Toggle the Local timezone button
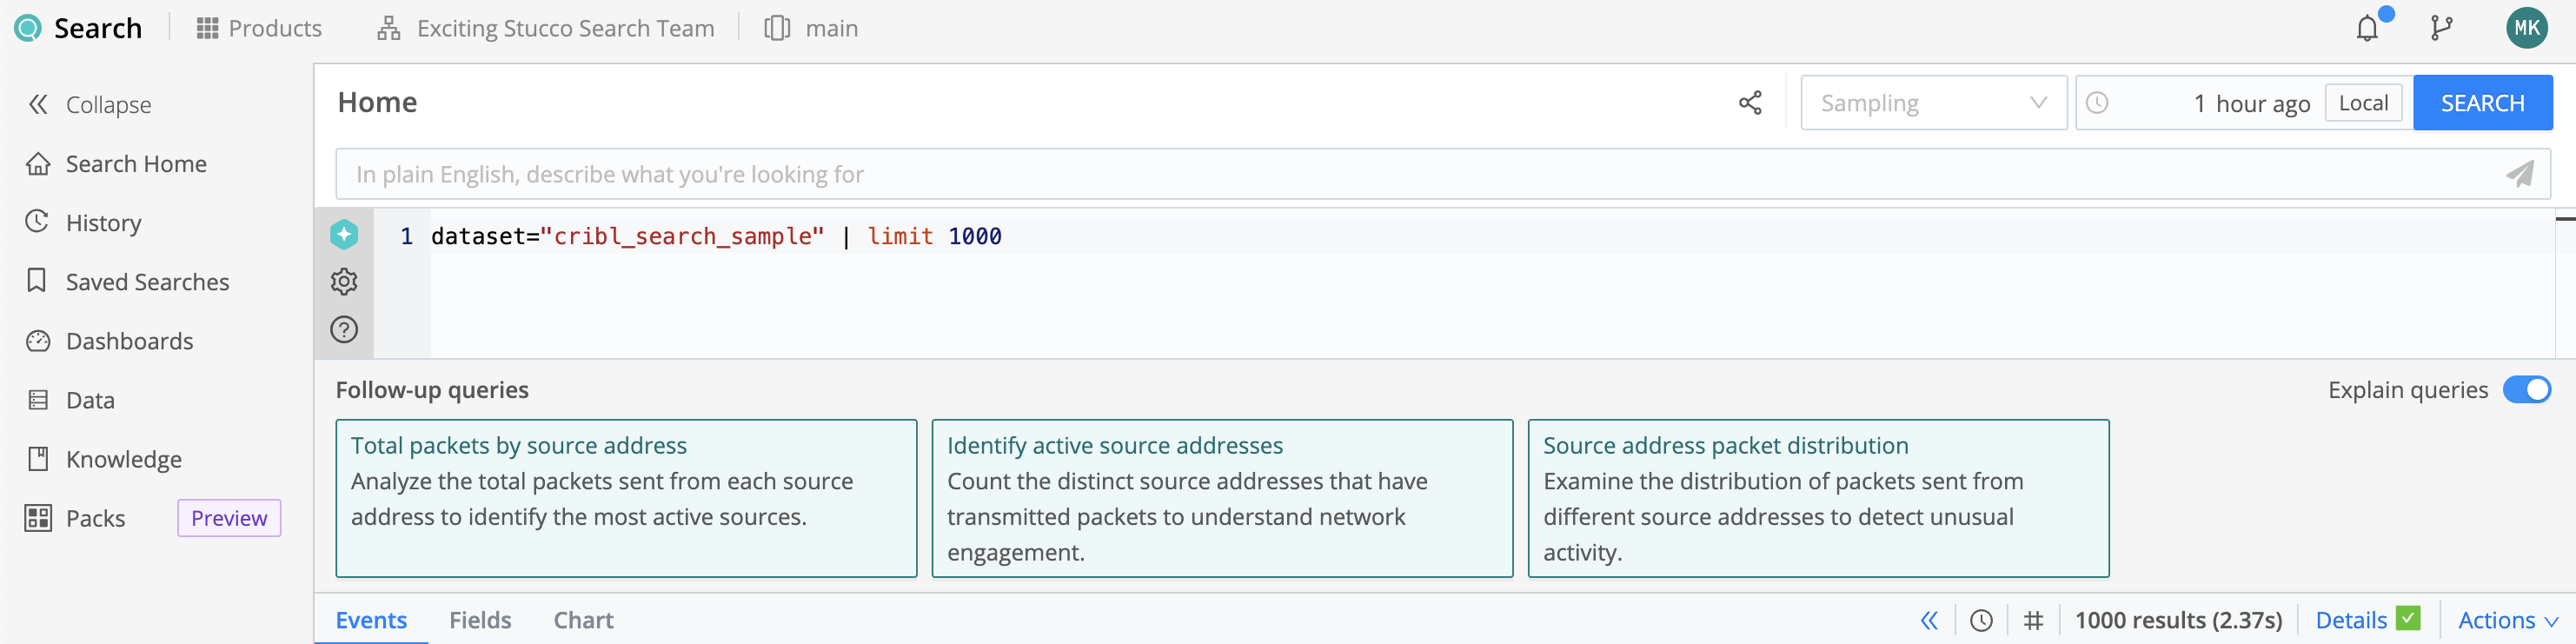This screenshot has width=2576, height=644. click(x=2363, y=103)
